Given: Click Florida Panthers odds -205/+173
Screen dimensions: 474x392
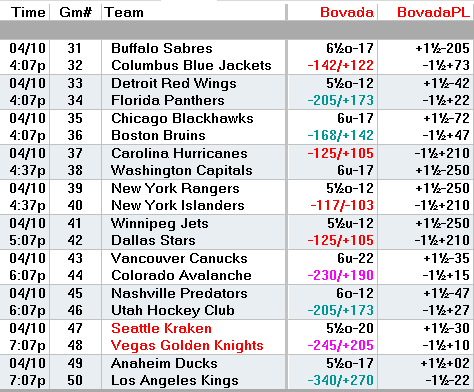Looking at the screenshot, I should (x=340, y=100).
